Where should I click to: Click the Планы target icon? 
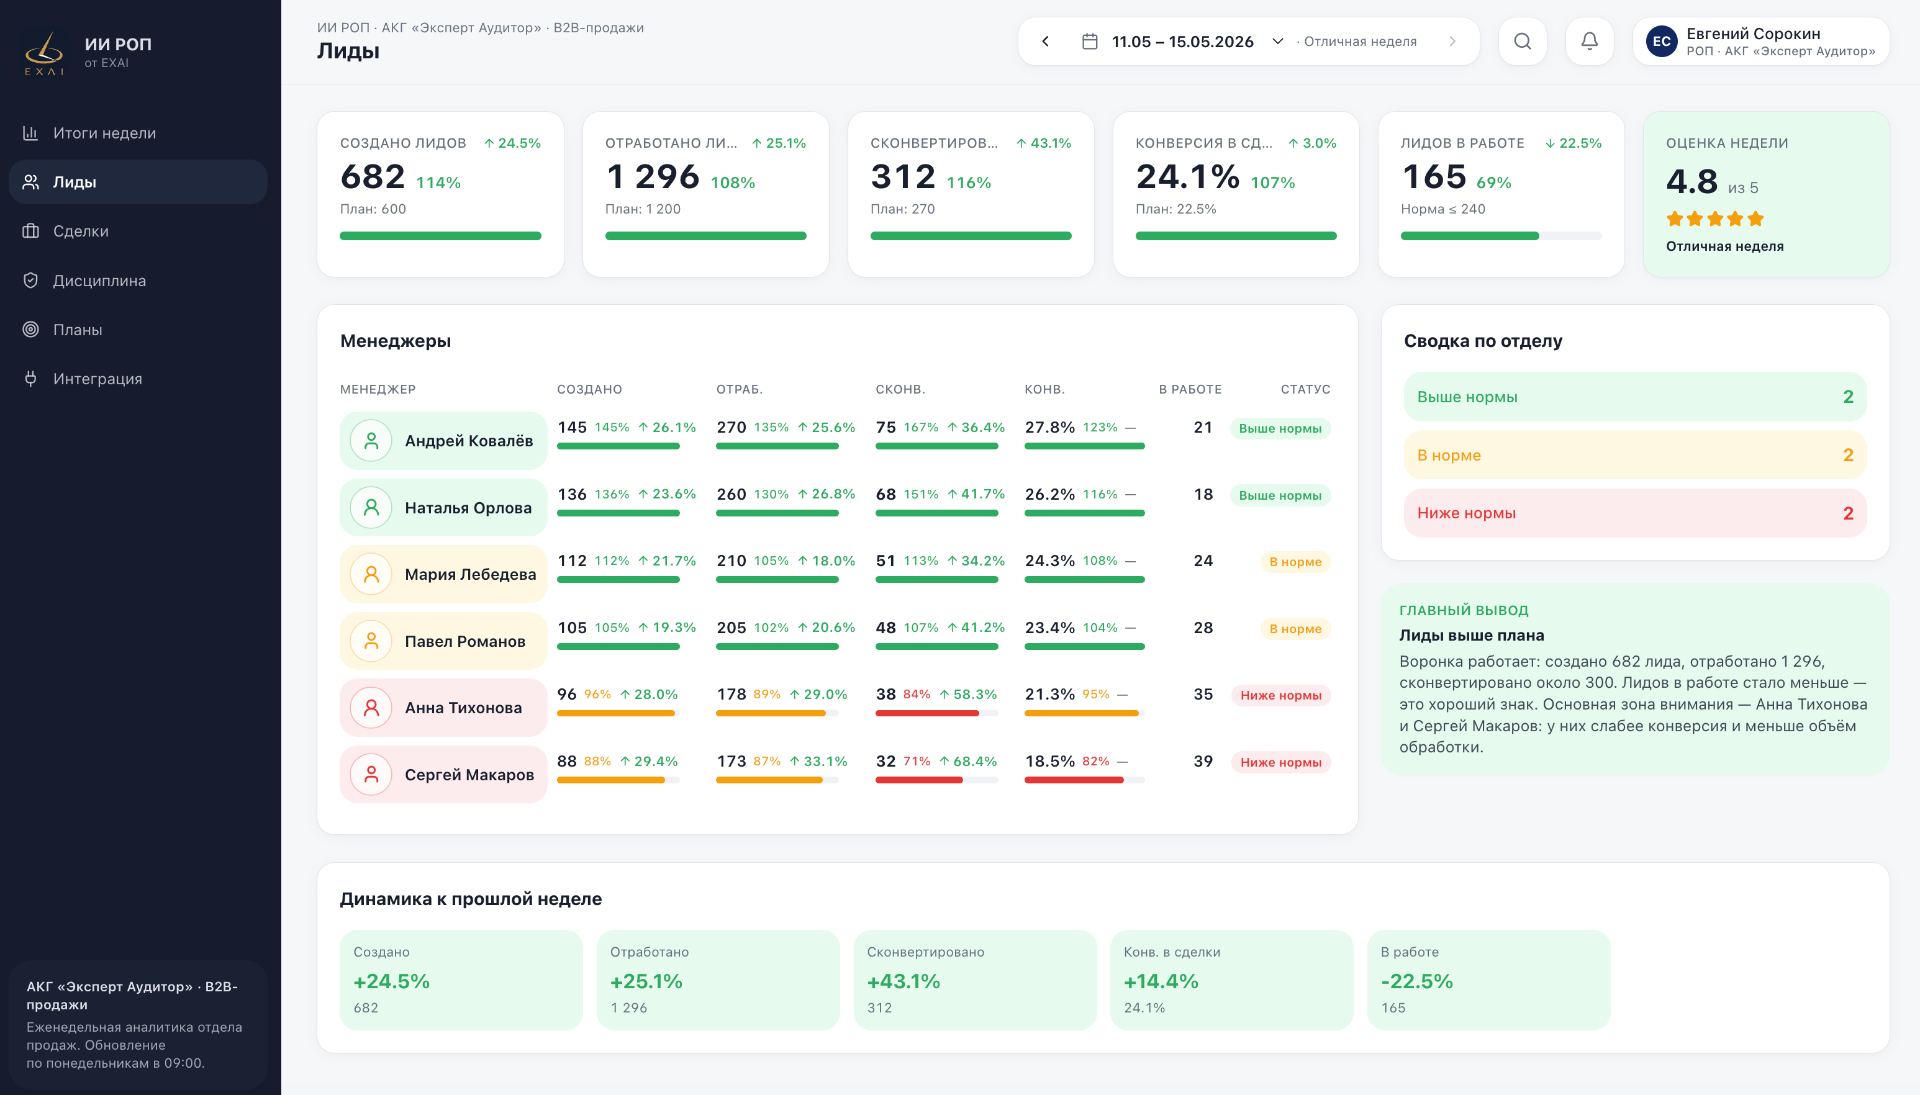point(31,329)
